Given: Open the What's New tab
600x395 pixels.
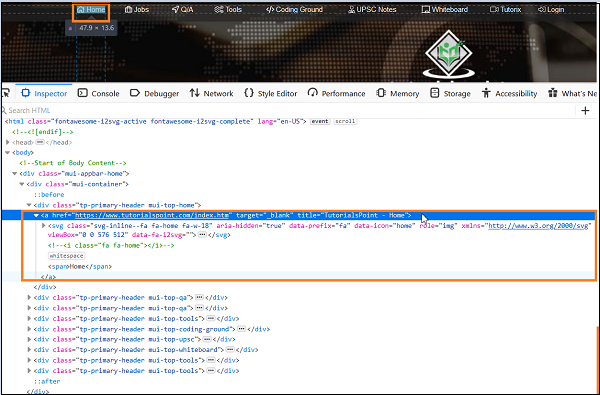Looking at the screenshot, I should 572,93.
